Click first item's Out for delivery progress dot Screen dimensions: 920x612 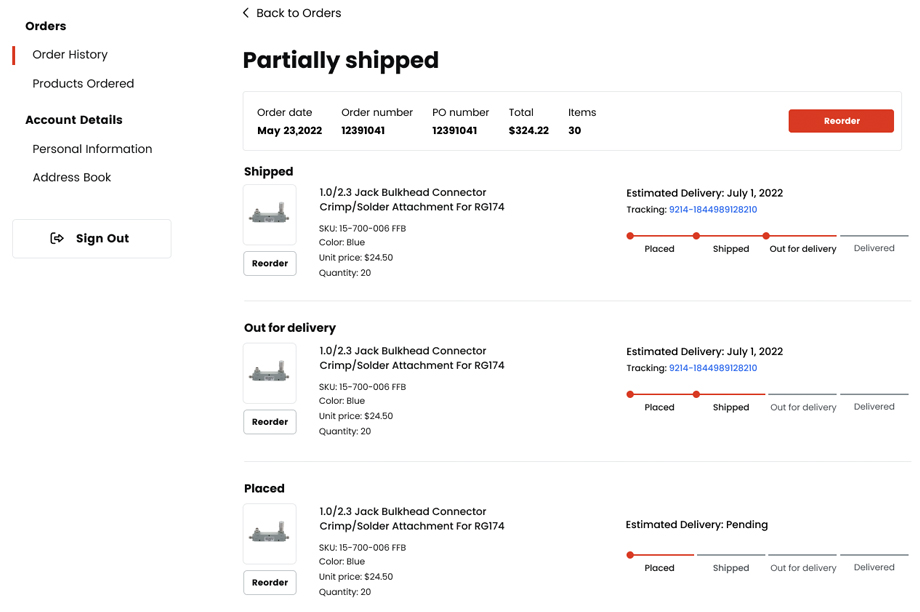[766, 236]
